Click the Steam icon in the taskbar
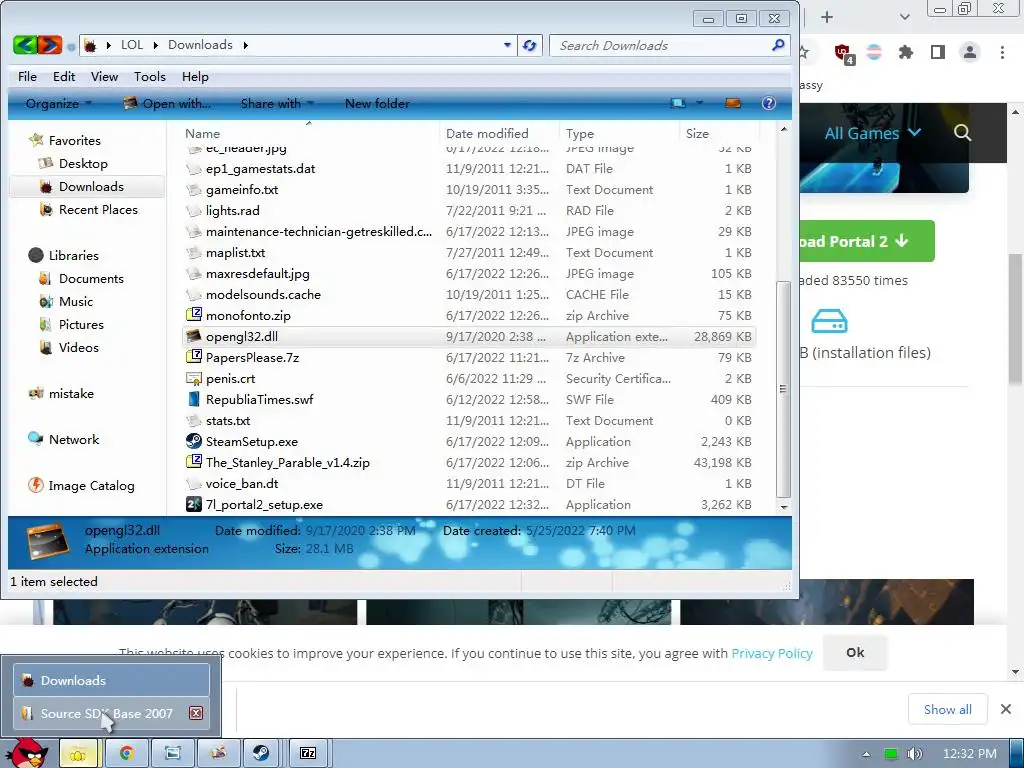 coord(261,753)
